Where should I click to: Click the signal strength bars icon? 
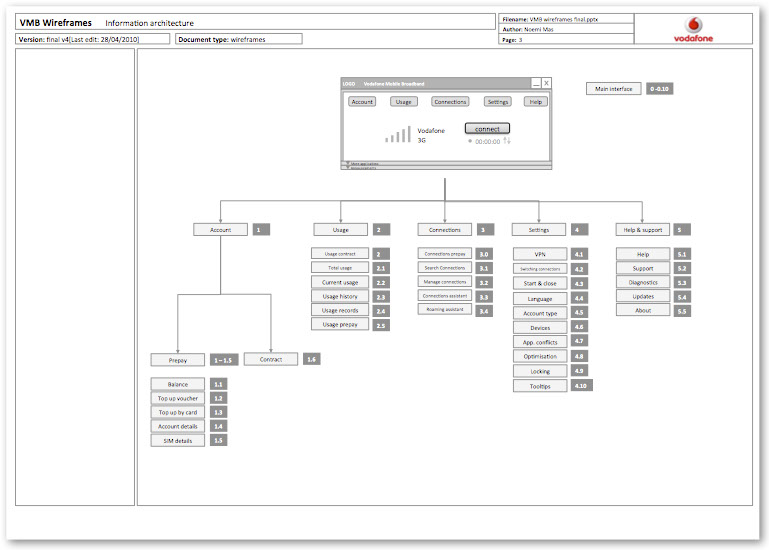tap(398, 135)
